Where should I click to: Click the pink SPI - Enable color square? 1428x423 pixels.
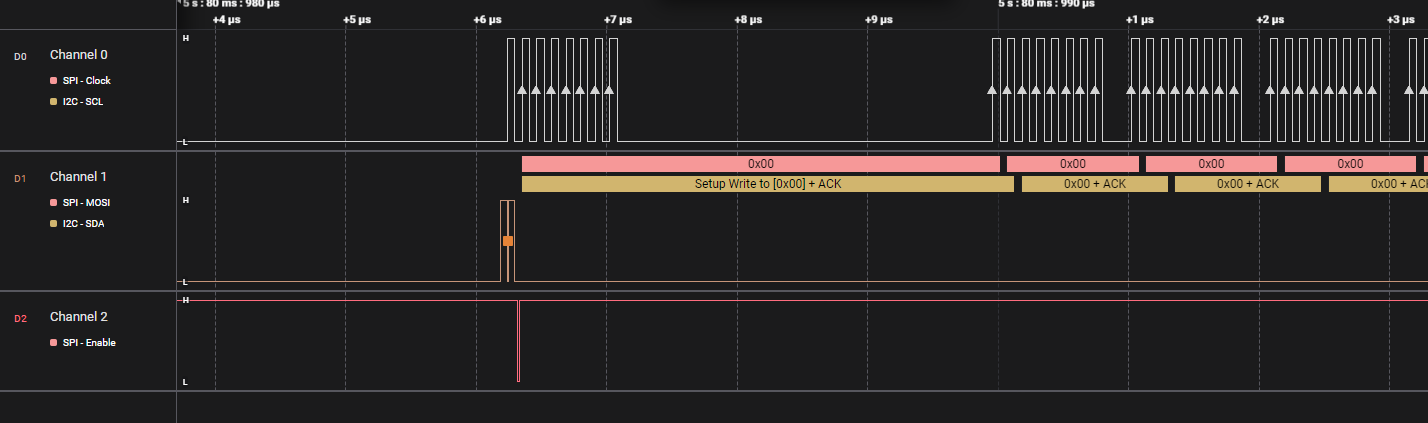pyautogui.click(x=54, y=342)
